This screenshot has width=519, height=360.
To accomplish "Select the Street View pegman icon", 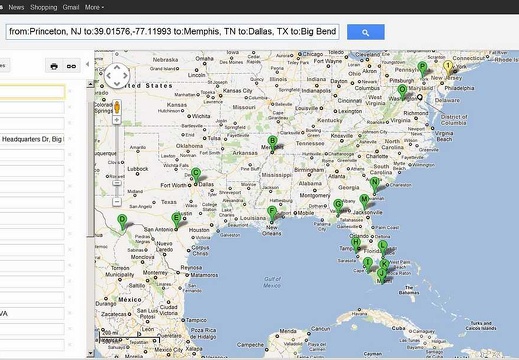I will point(117,107).
